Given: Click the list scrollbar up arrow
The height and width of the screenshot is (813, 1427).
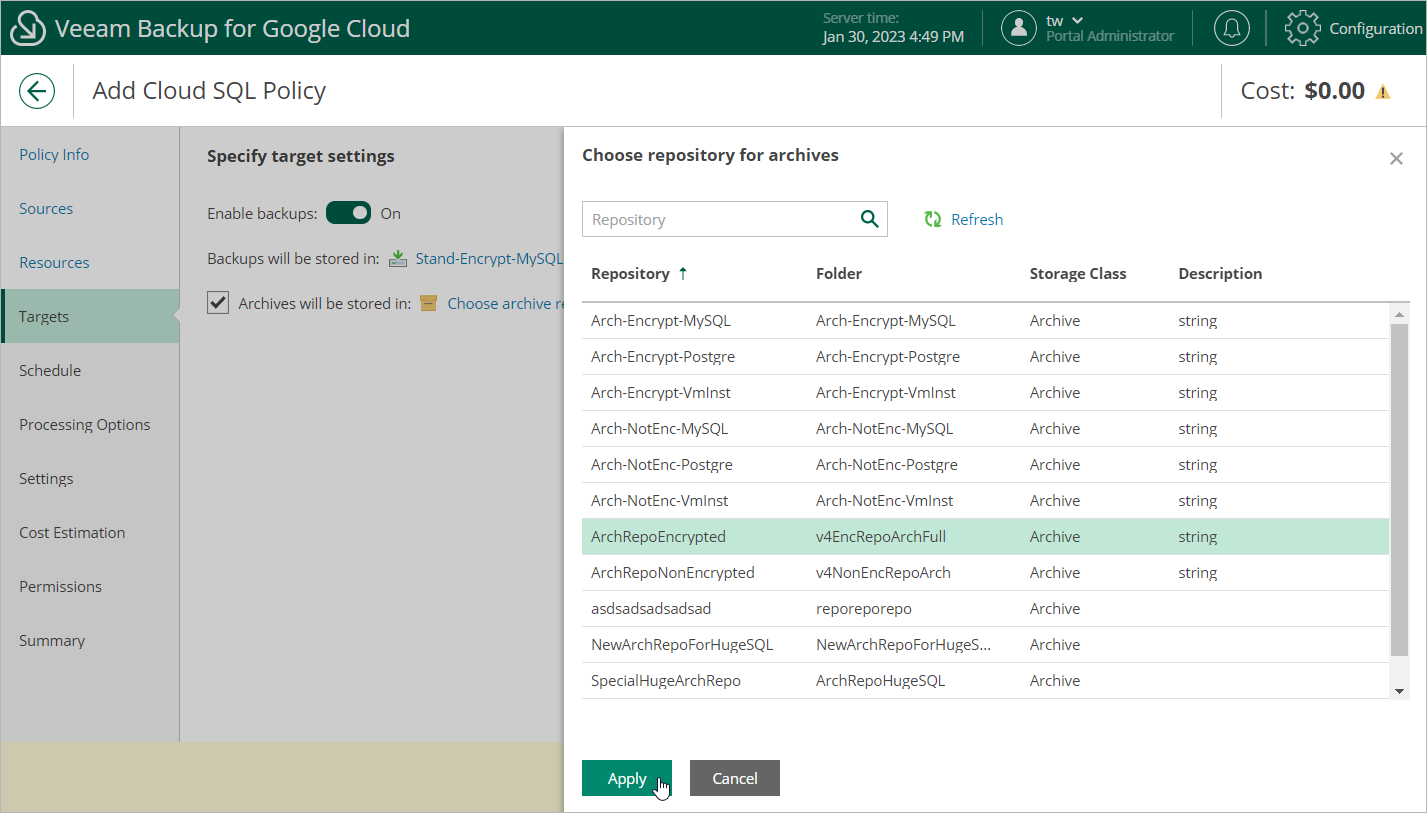Looking at the screenshot, I should [1399, 315].
